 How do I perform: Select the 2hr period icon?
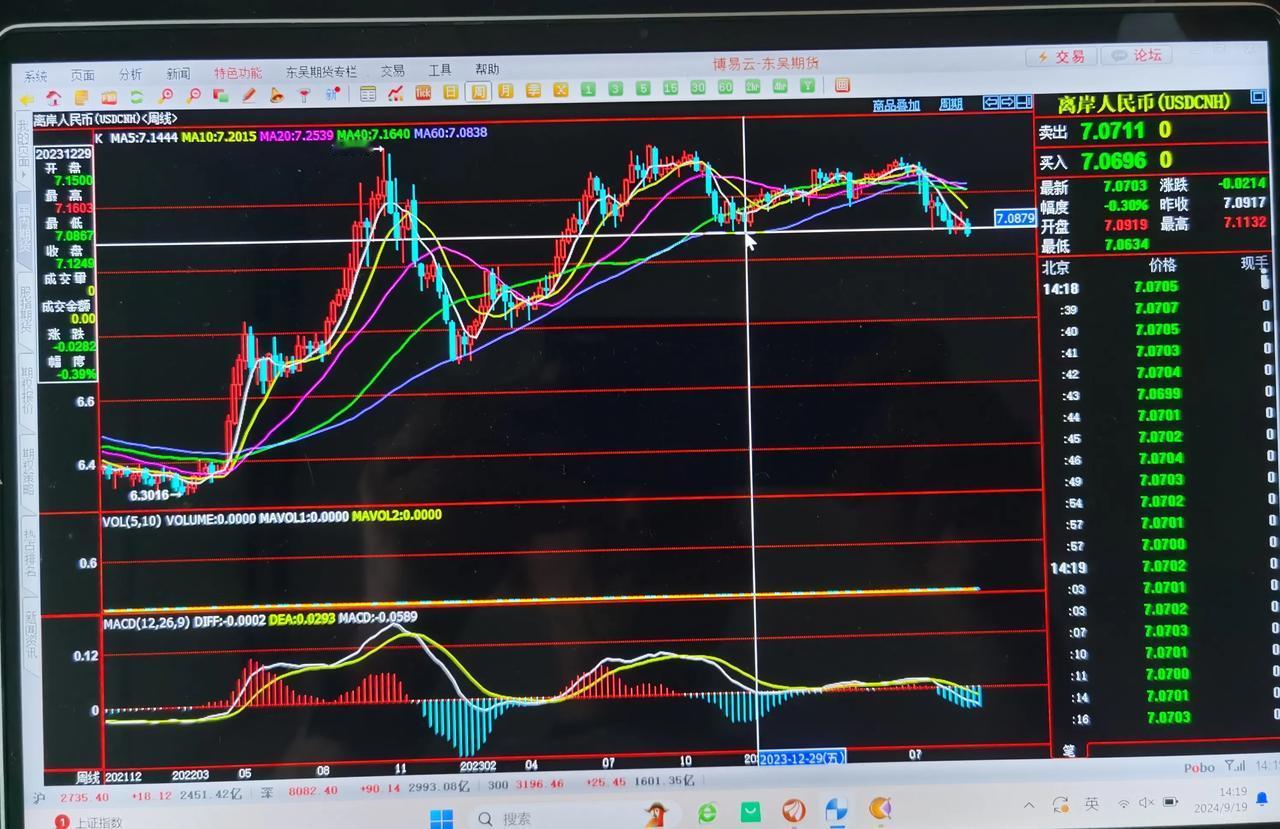[x=752, y=86]
